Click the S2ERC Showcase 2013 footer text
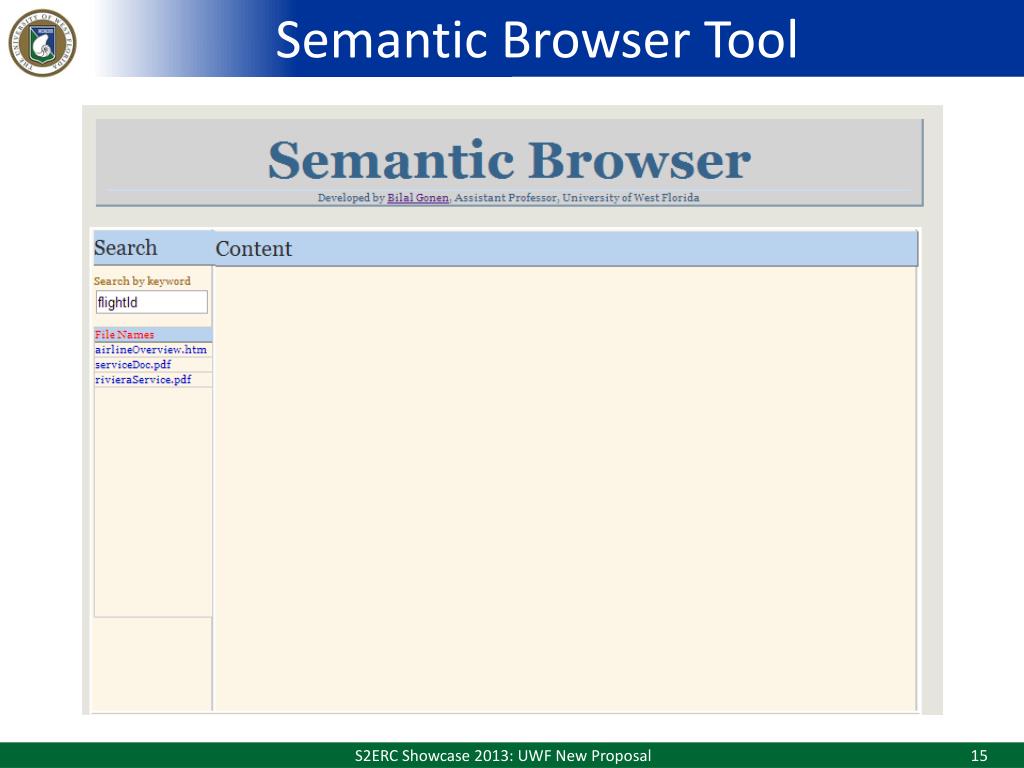The image size is (1024, 768). pos(503,755)
